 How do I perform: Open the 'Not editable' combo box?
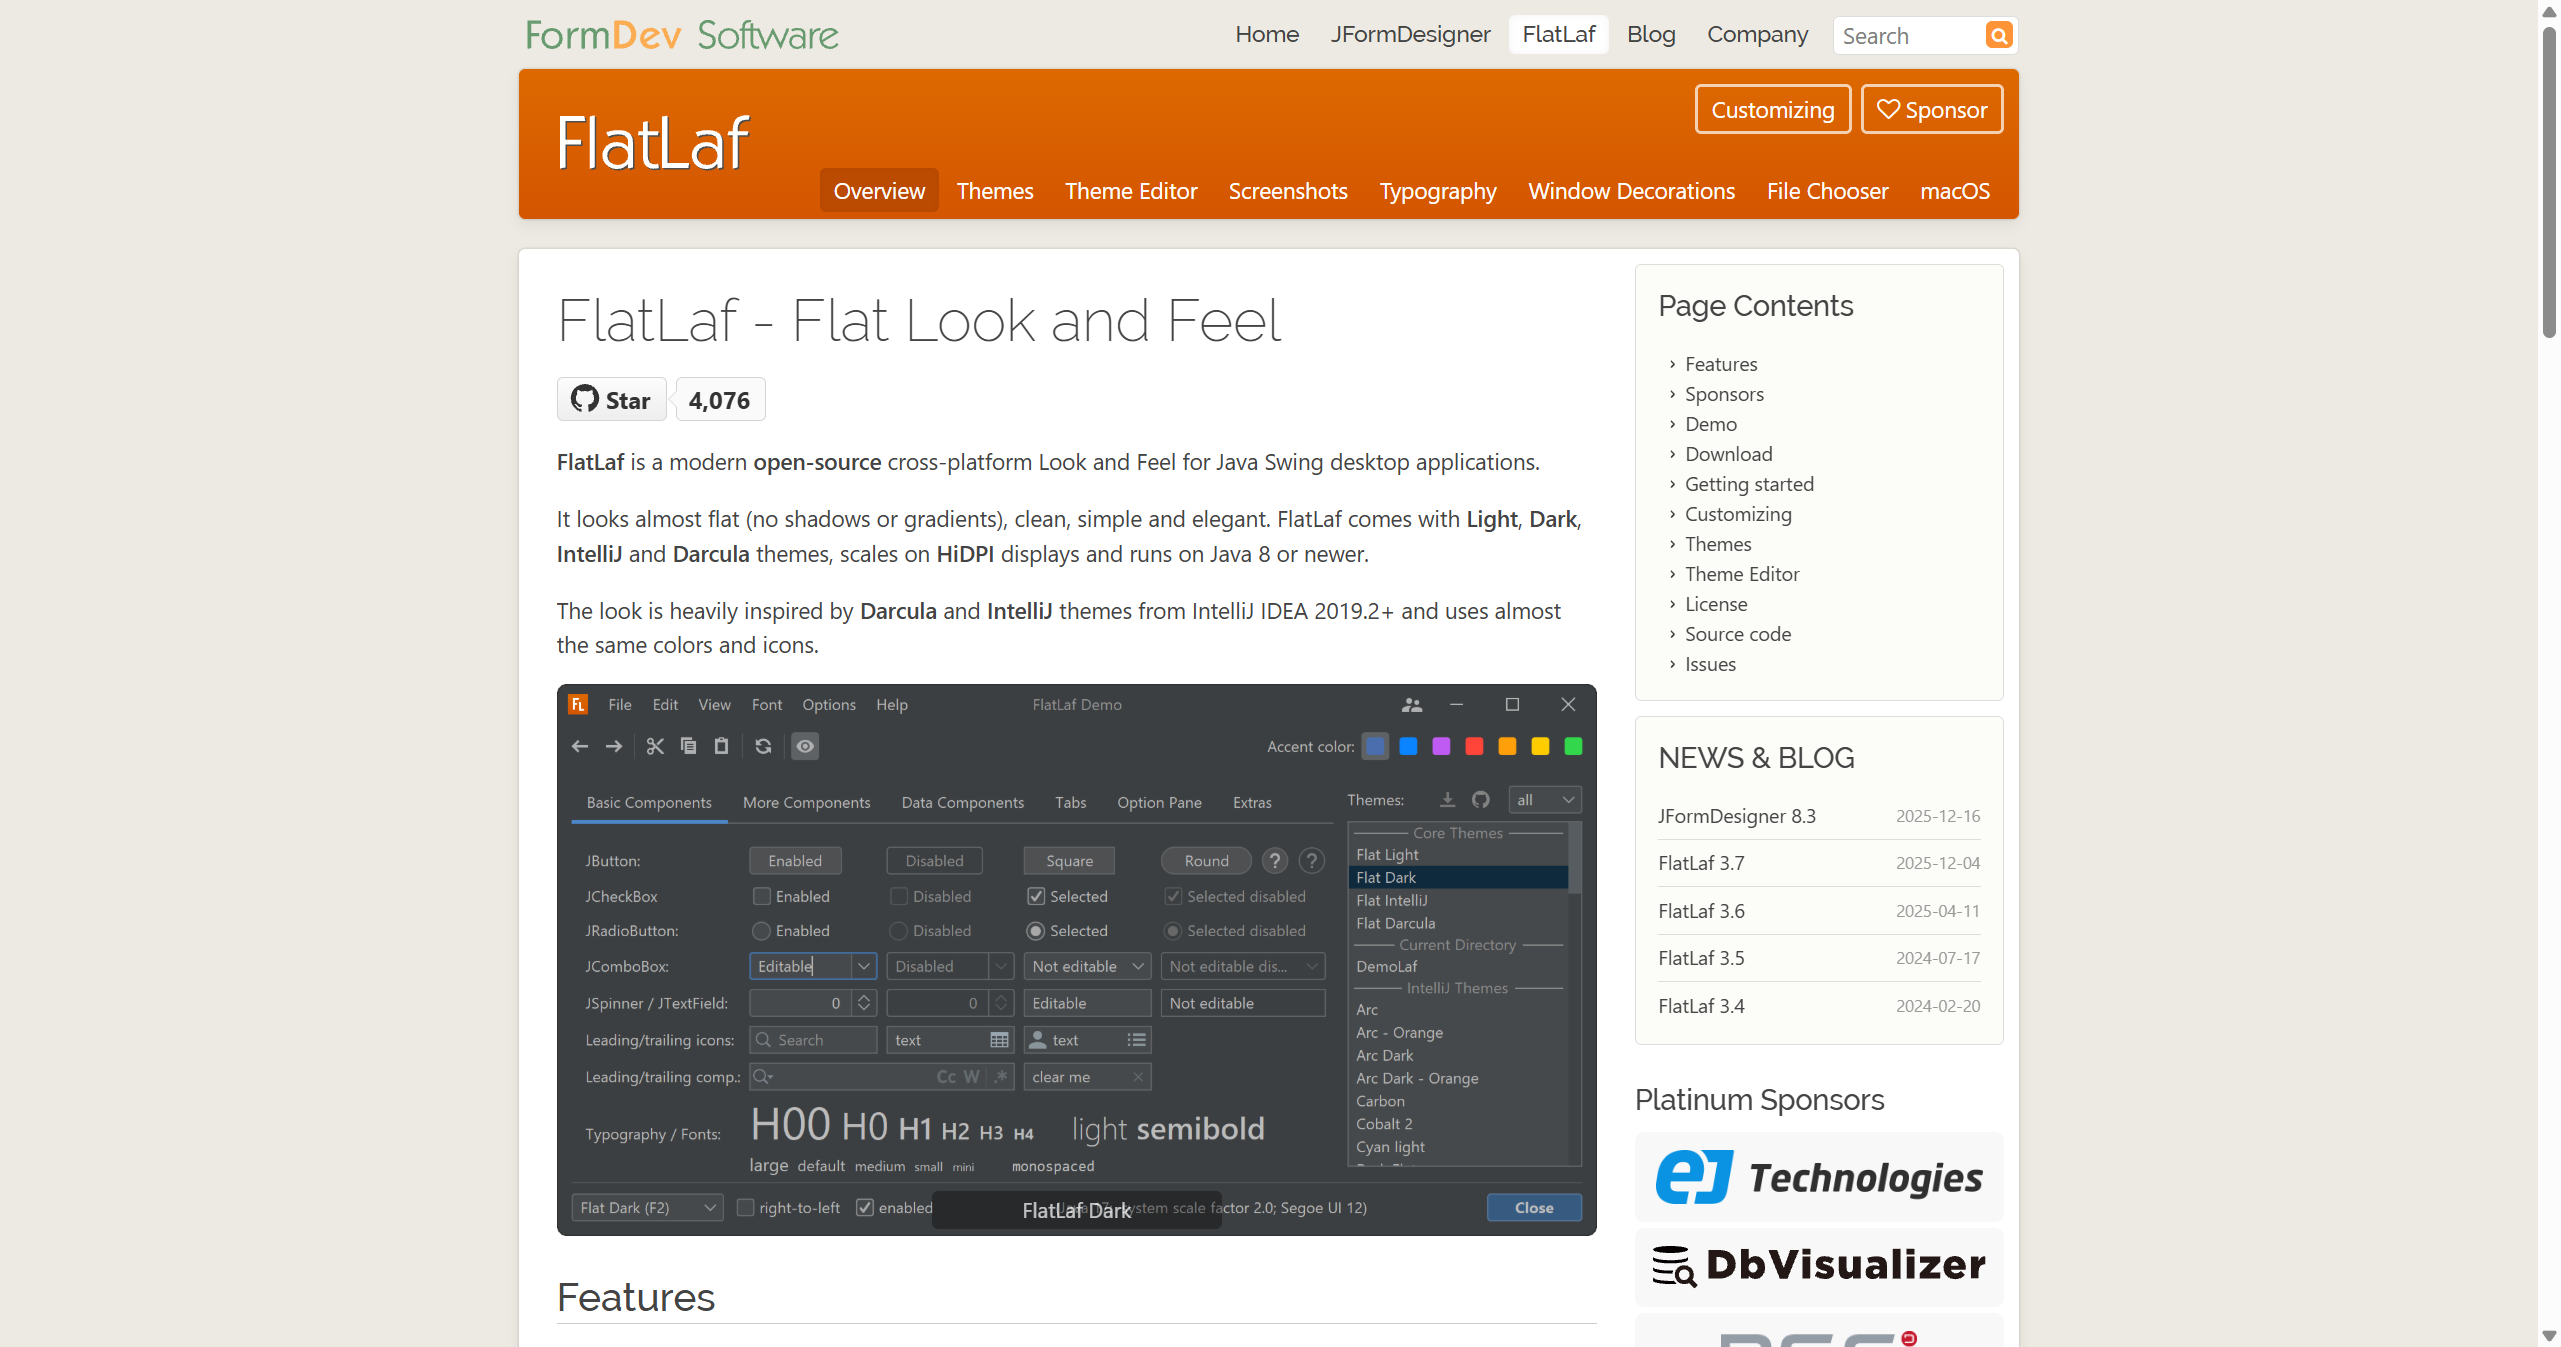coord(1087,967)
